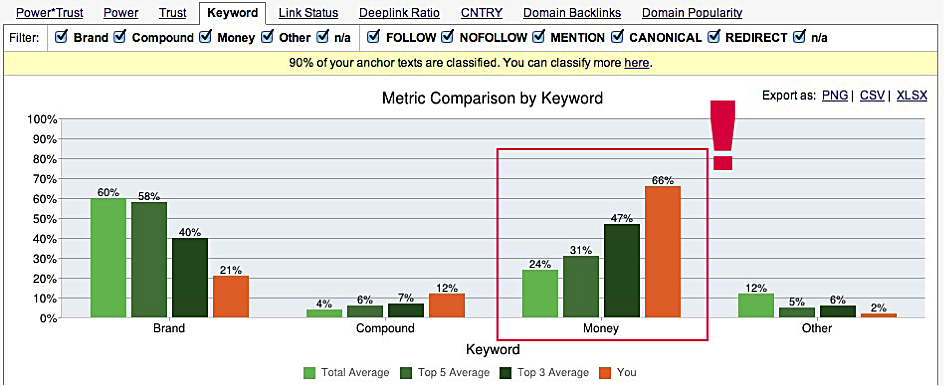The image size is (945, 386).
Task: Click the Total Average legend swatch
Action: click(310, 373)
